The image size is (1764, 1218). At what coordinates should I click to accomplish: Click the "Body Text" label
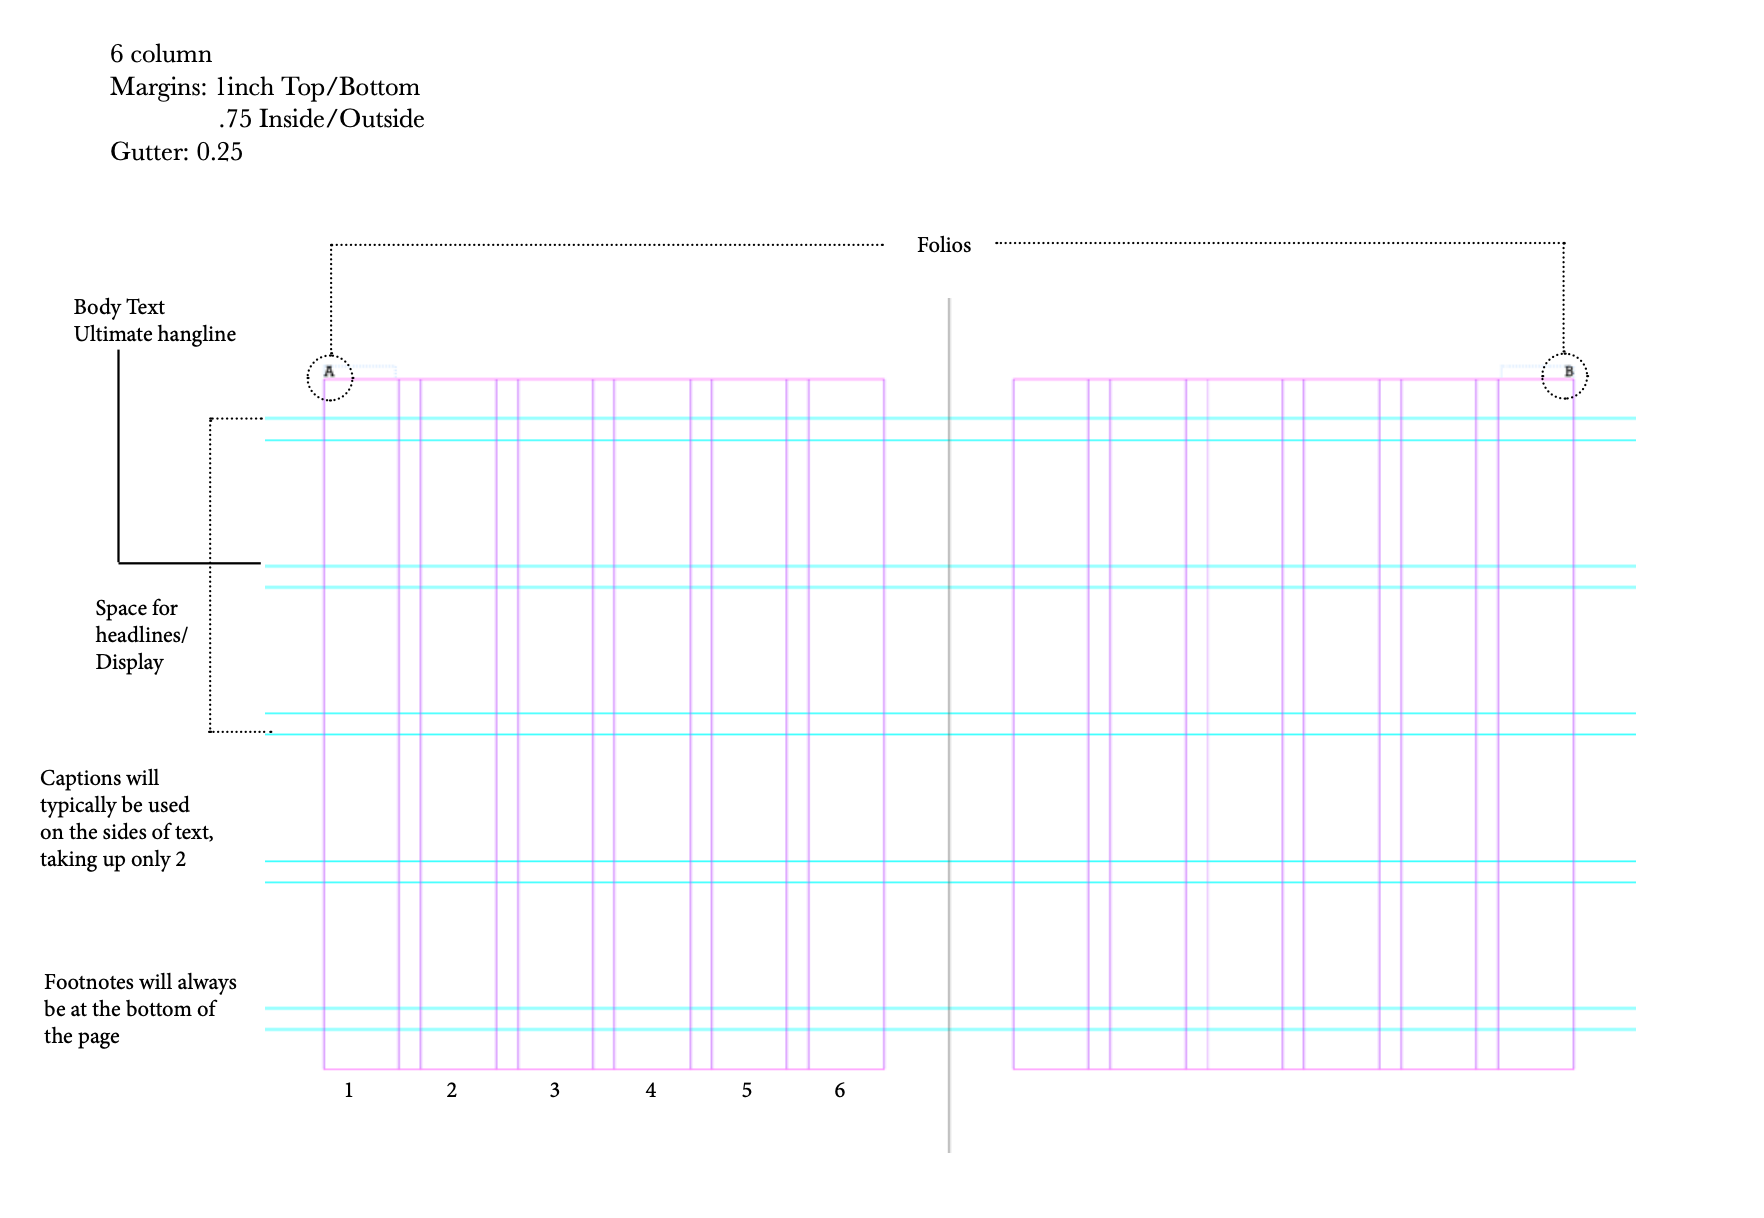pyautogui.click(x=119, y=307)
